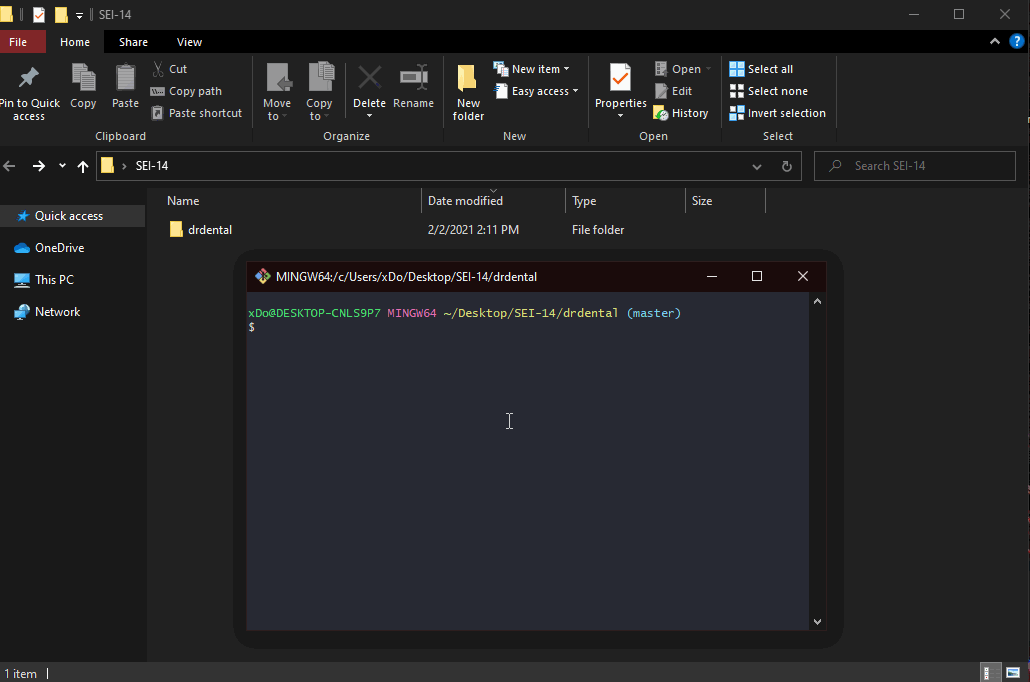Click the Paste clipboard icon

point(125,79)
